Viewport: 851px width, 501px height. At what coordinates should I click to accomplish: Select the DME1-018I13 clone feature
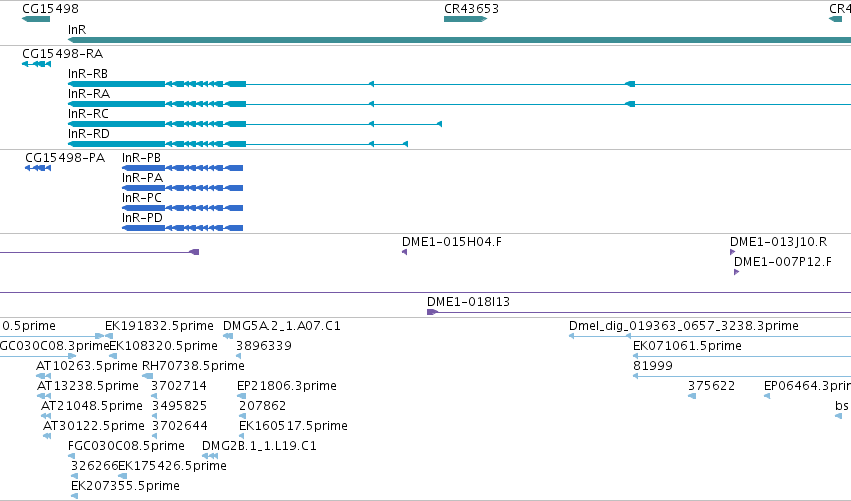(x=639, y=312)
